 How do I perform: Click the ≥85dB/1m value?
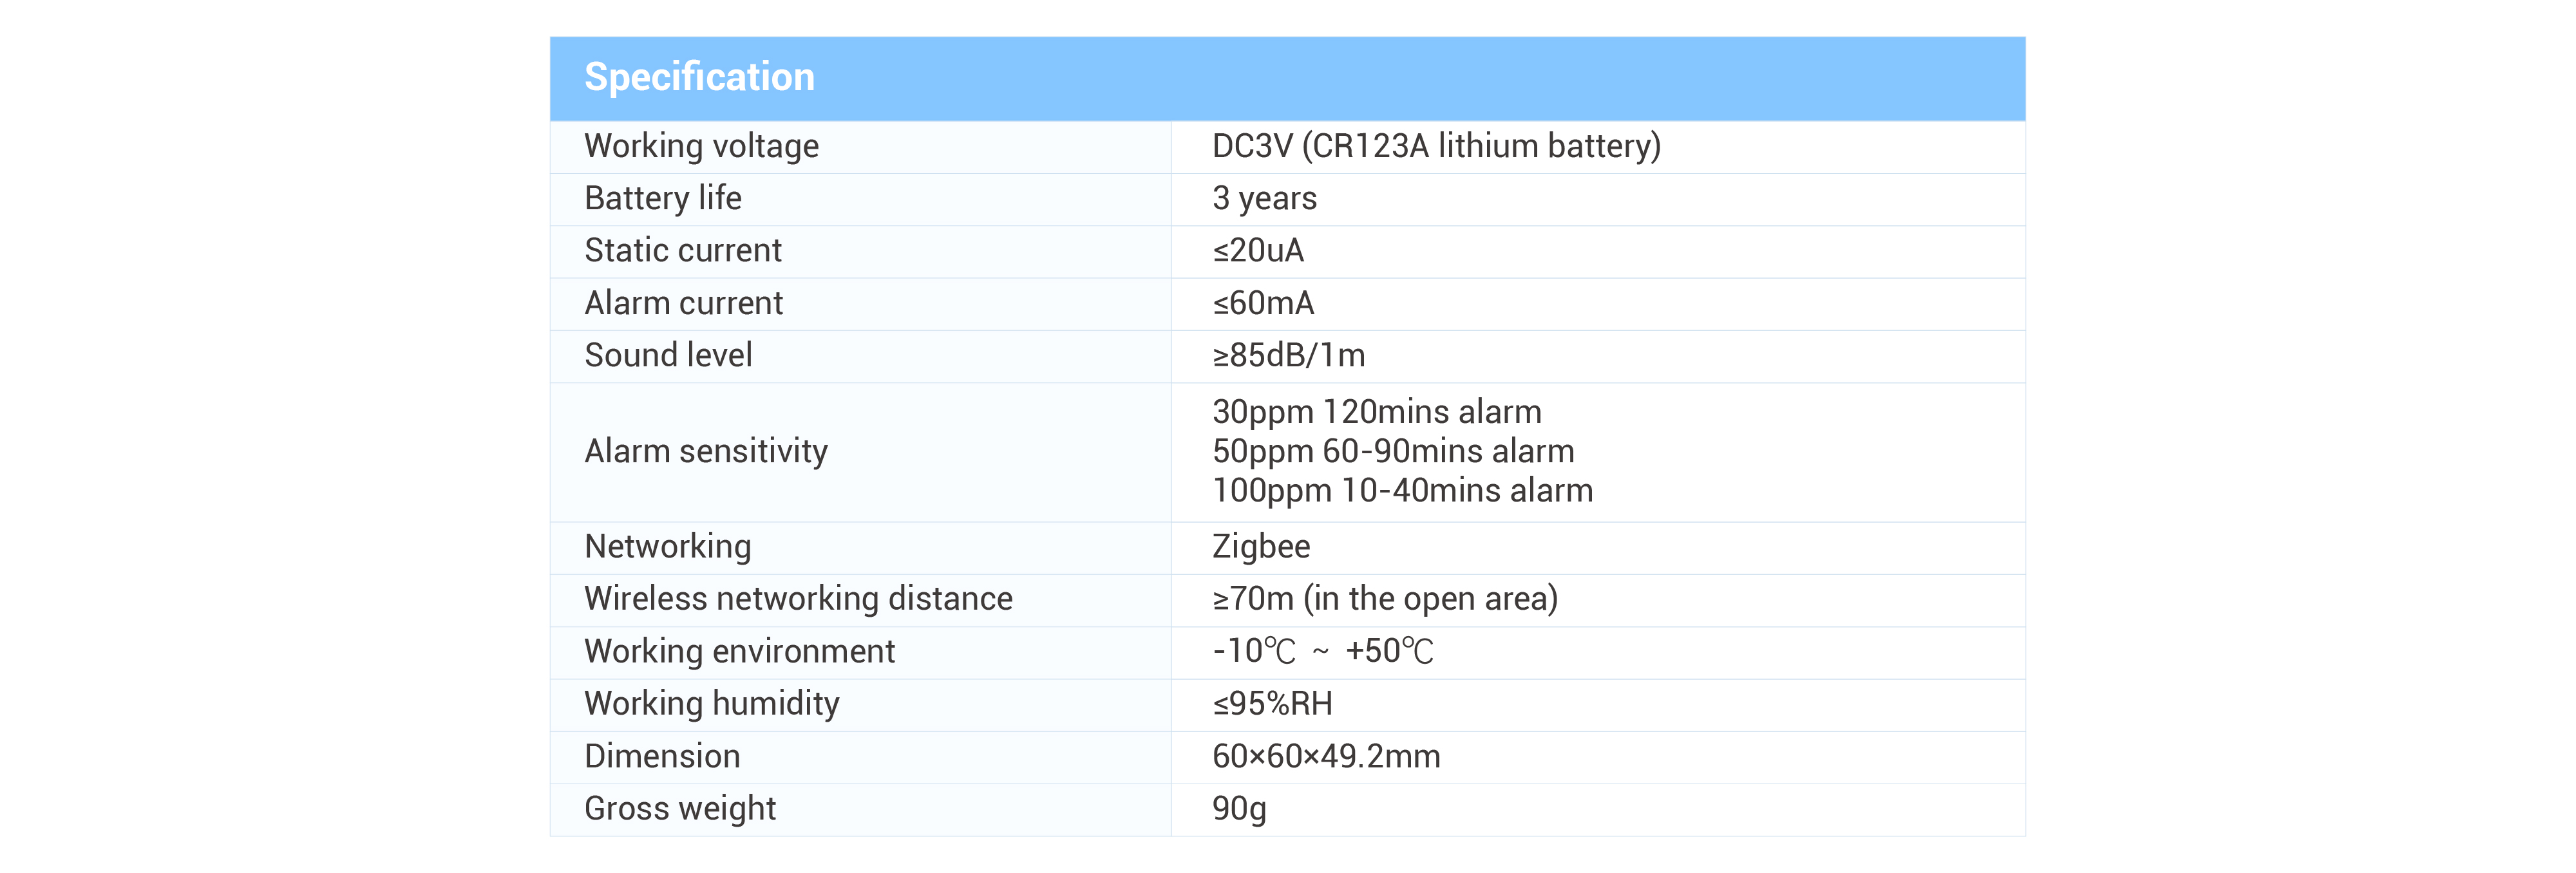[x=1287, y=356]
